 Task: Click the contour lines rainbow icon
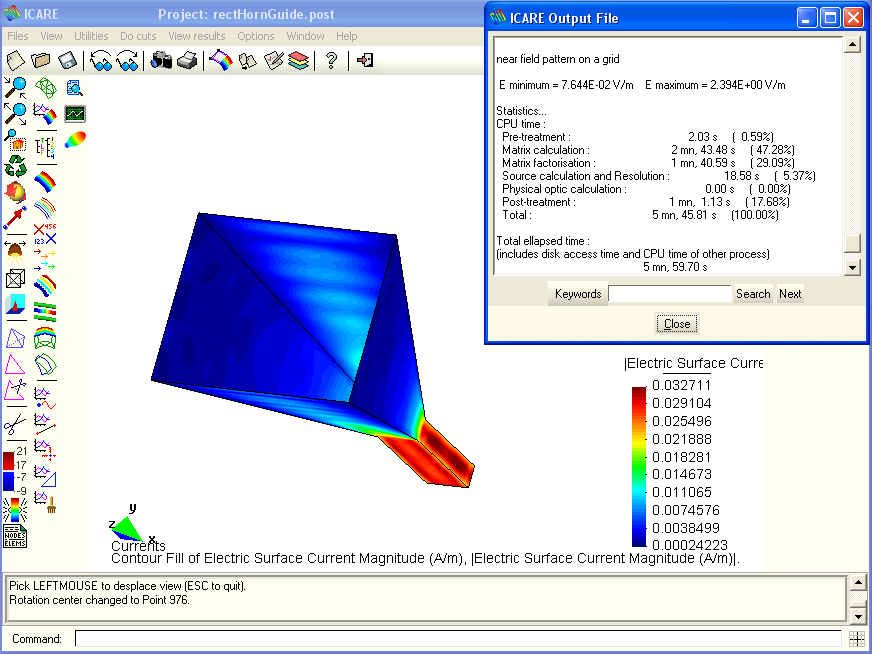(x=45, y=208)
